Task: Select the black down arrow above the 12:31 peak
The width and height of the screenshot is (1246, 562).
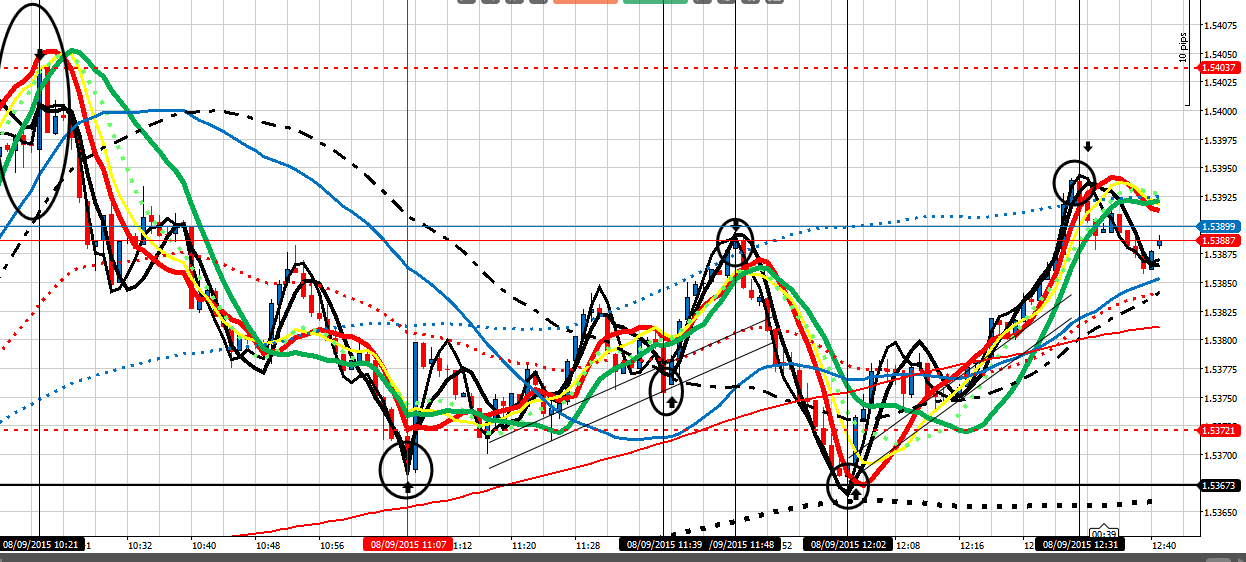Action: click(1088, 146)
